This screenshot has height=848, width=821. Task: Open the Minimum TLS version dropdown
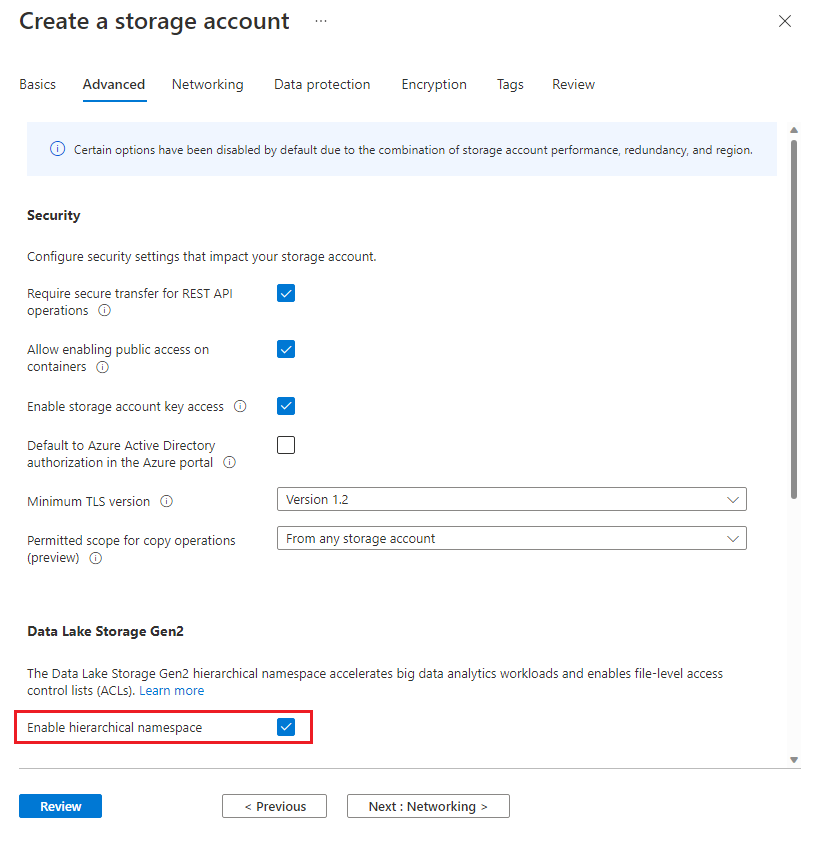pyautogui.click(x=511, y=499)
